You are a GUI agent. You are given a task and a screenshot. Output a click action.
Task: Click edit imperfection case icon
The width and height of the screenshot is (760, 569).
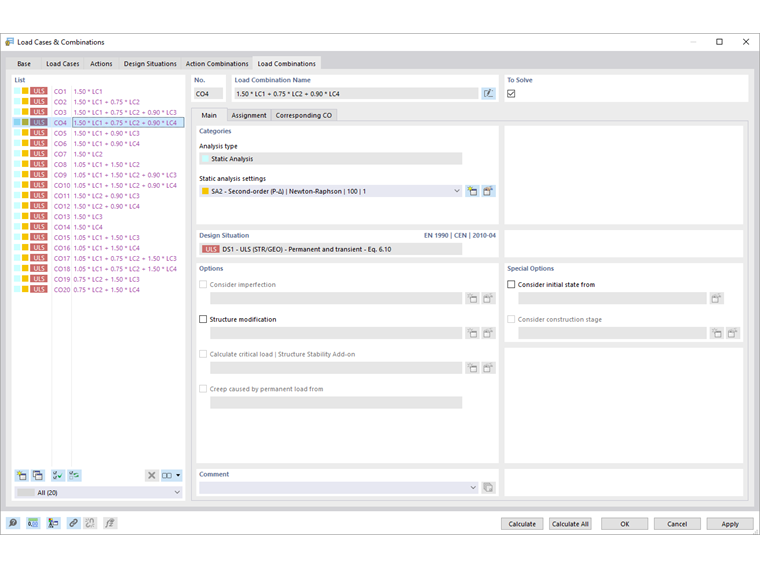488,298
